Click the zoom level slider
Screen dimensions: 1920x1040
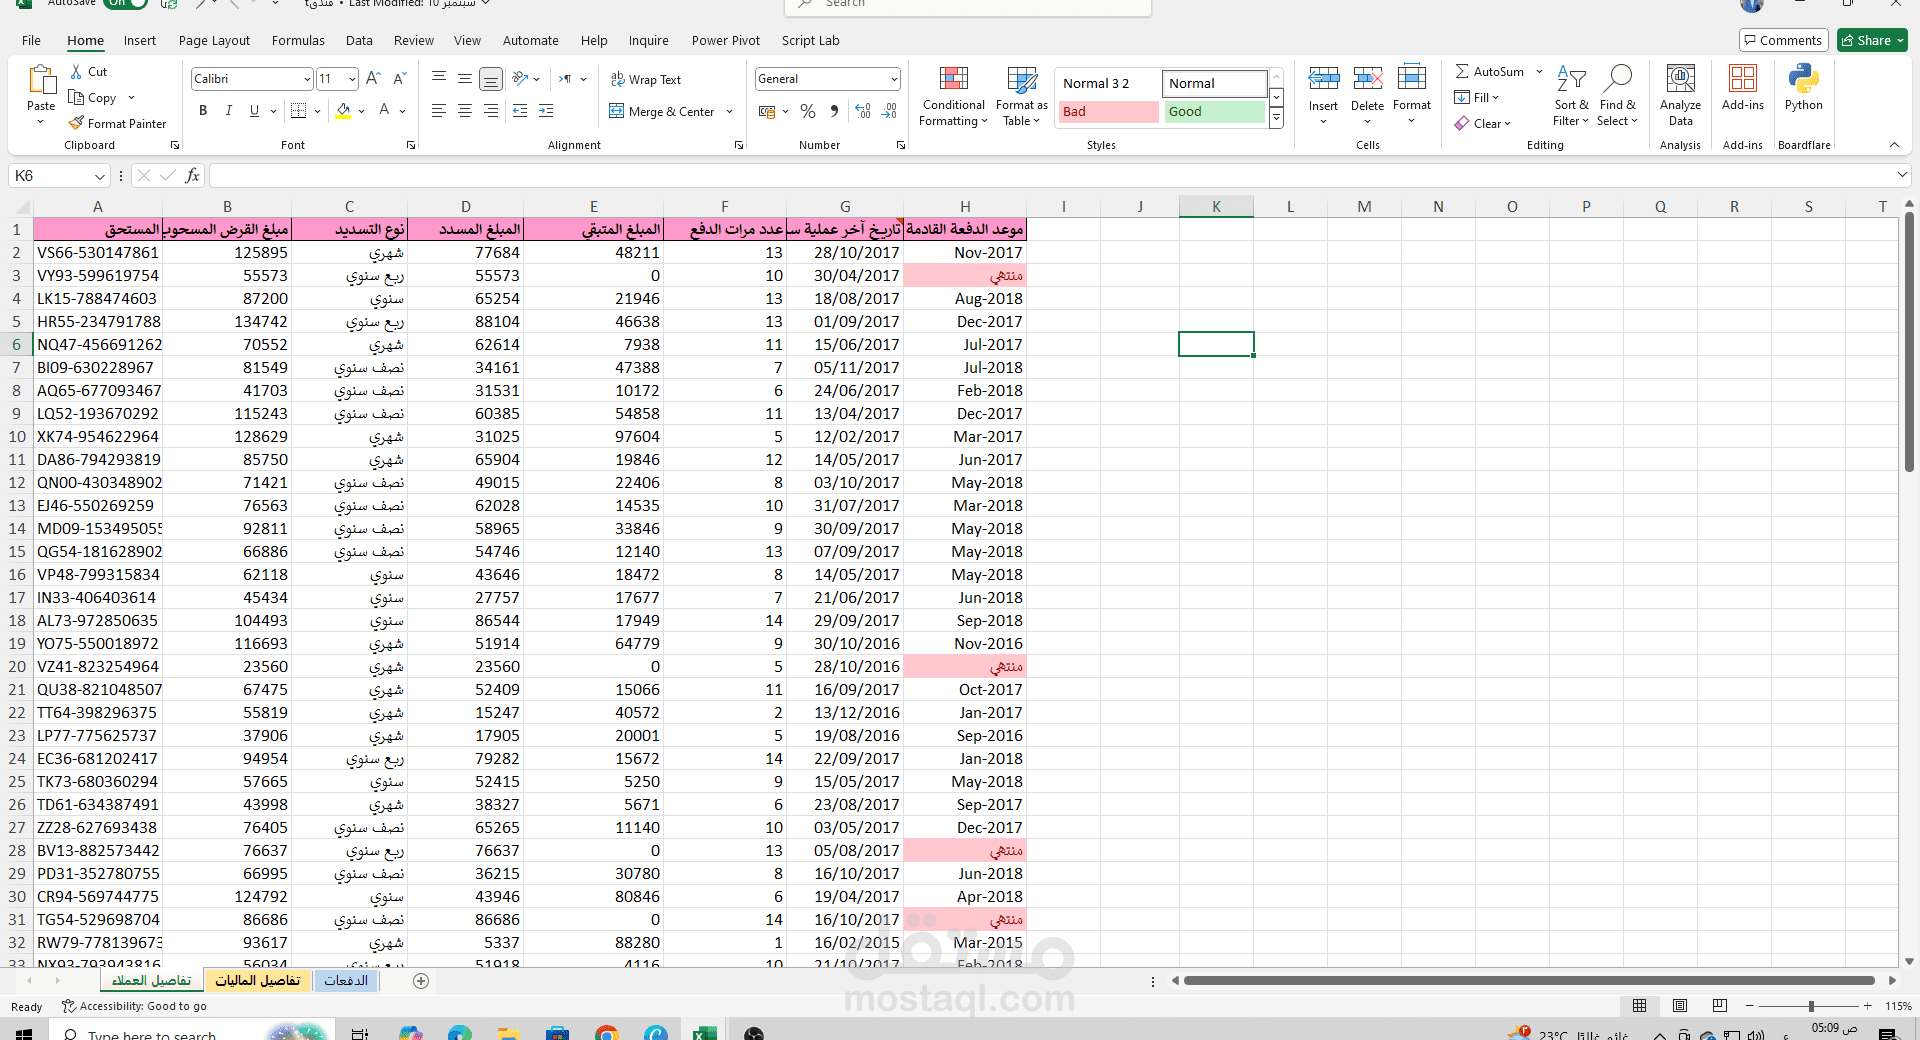1810,1006
